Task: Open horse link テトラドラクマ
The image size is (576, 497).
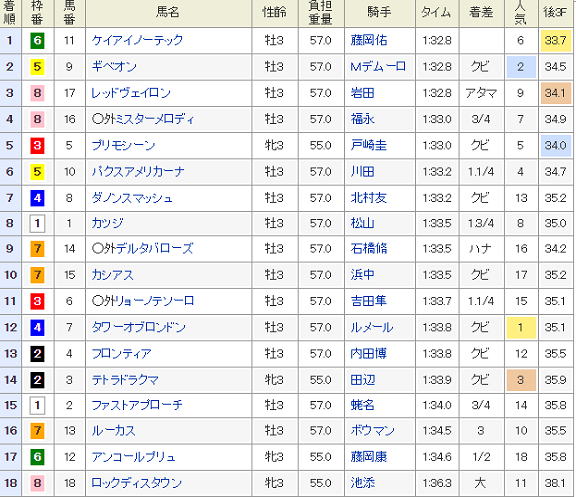Action: [125, 379]
